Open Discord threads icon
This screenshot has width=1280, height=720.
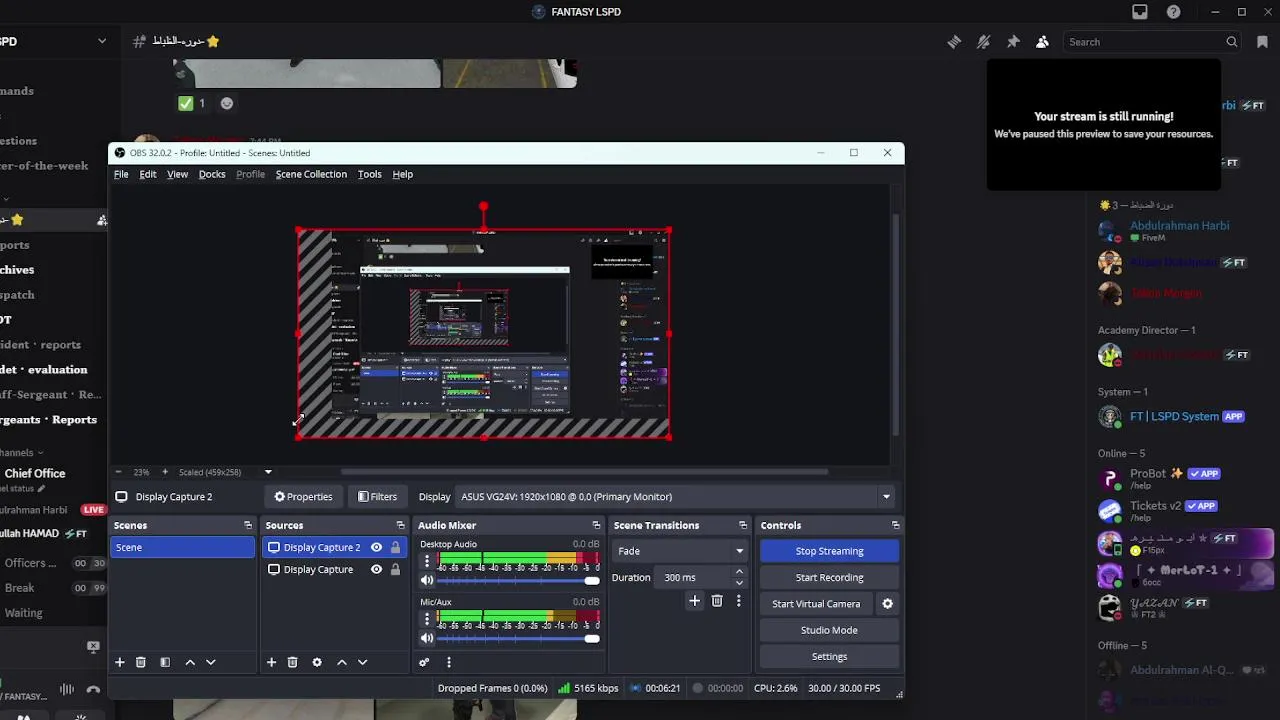pos(954,42)
